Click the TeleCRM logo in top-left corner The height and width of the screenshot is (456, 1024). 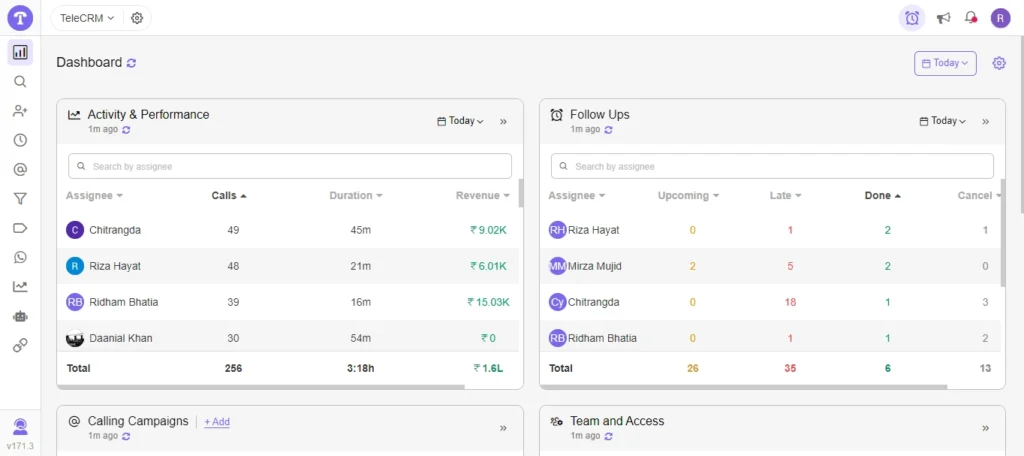[x=20, y=18]
